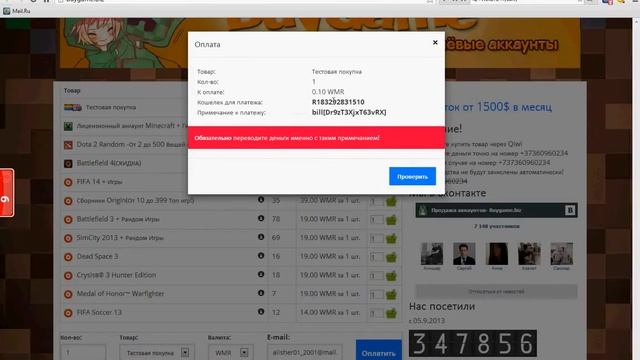The height and width of the screenshot is (360, 640).
Task: Show info for SimCity 2013
Action: click(261, 237)
